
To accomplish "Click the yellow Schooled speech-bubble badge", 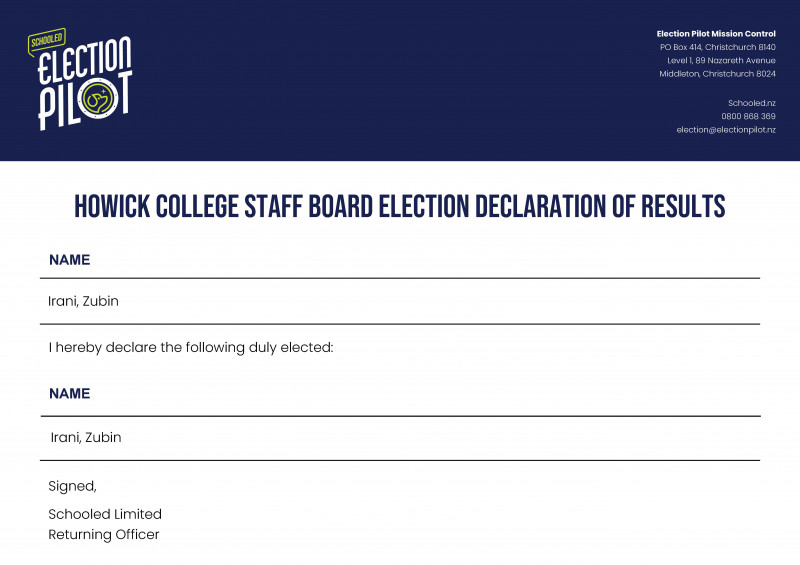I will point(46,41).
